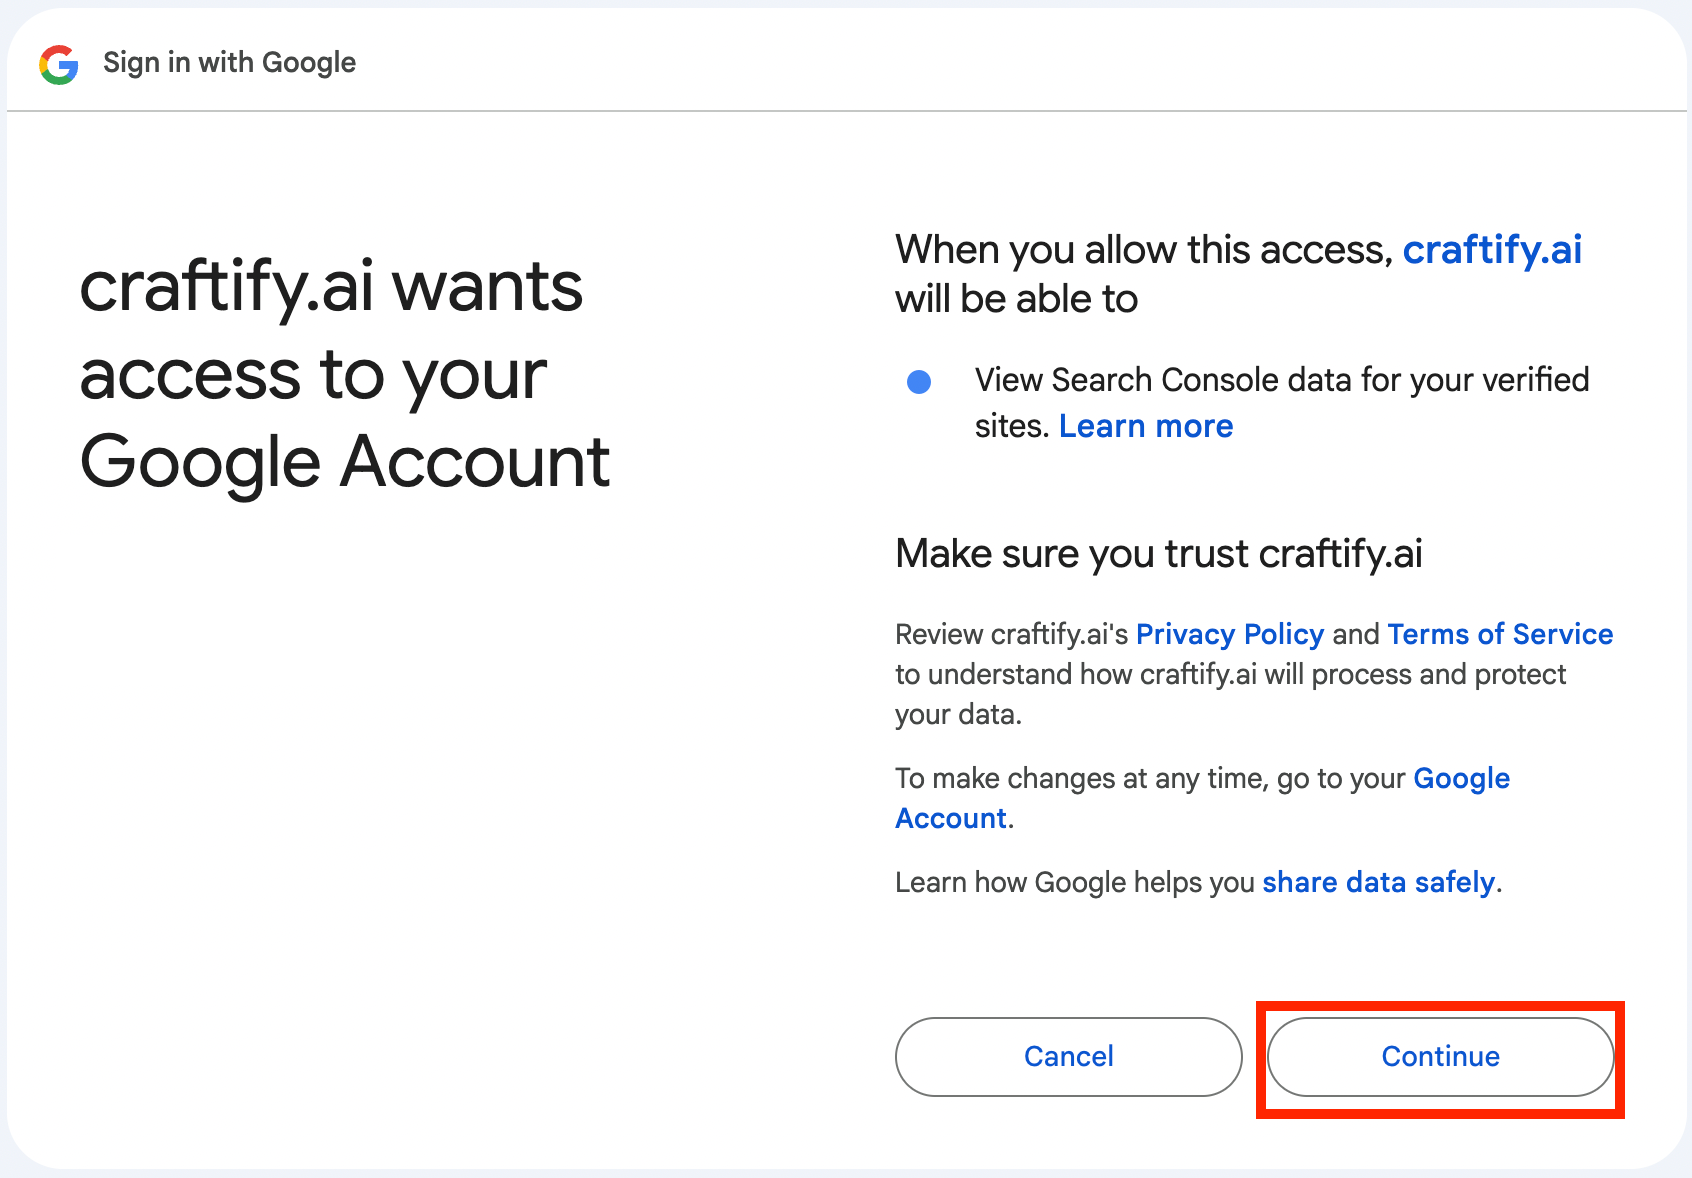The image size is (1692, 1178).
Task: Click the "to understand how craftify.ai will process" line
Action: [1230, 674]
